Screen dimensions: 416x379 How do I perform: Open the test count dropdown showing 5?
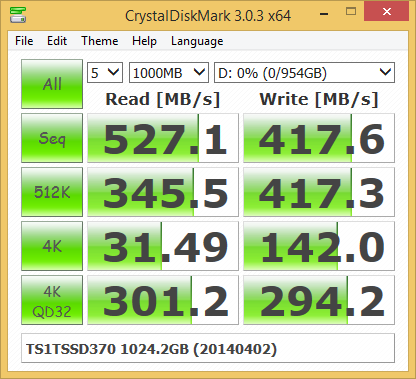point(105,73)
